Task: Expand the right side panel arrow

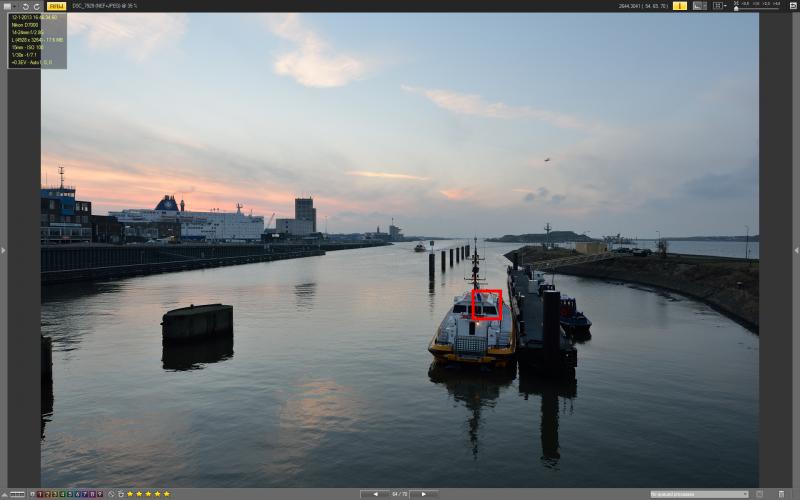Action: [x=796, y=250]
